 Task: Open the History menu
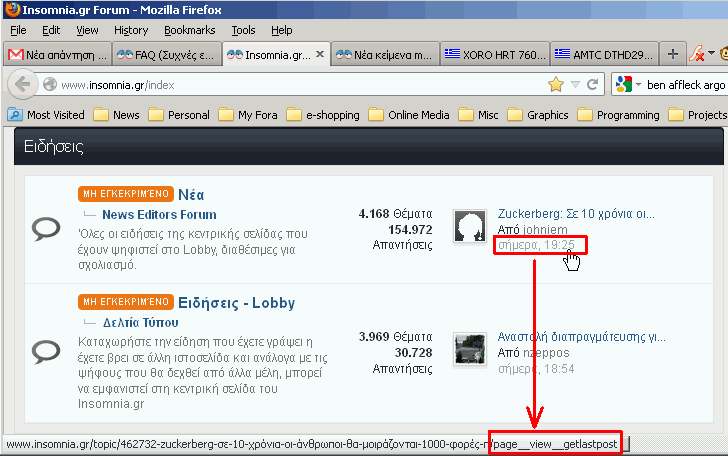[x=131, y=30]
